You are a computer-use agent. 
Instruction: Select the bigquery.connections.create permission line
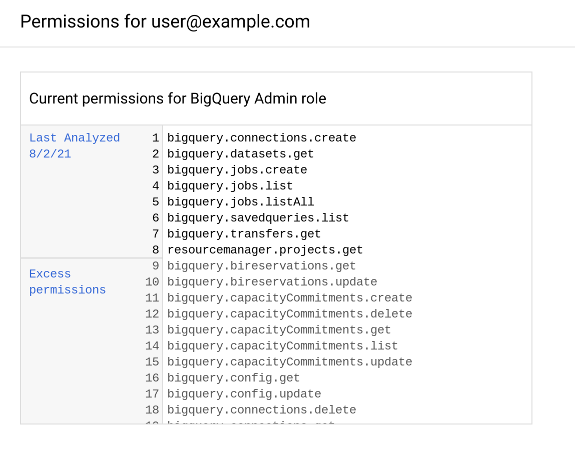click(x=261, y=138)
